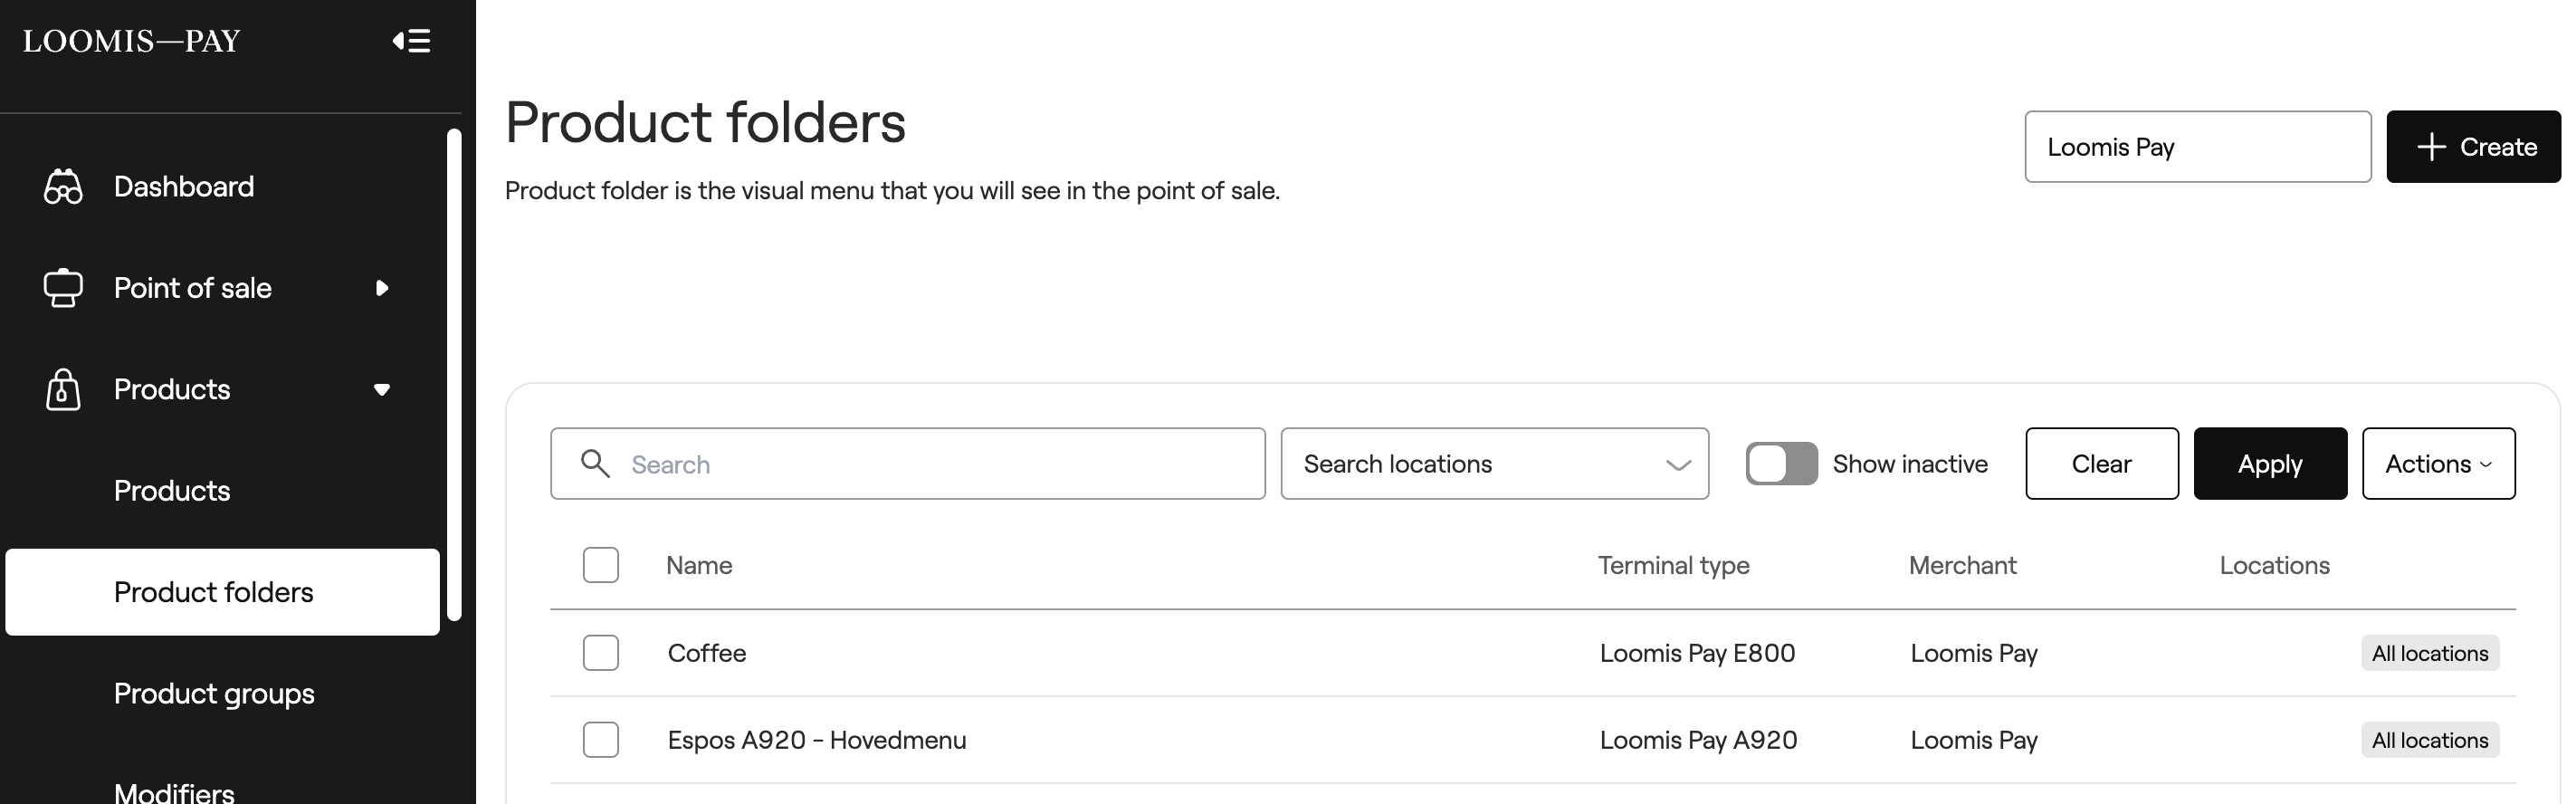2576x804 pixels.
Task: Open the Search locations dropdown
Action: click(1495, 464)
